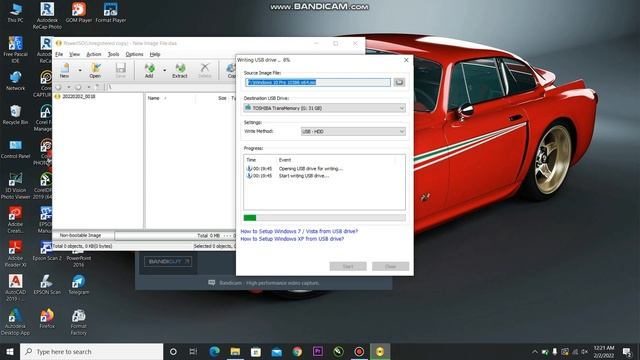Open the New button's dropdown arrow
Image resolution: width=640 pixels, height=360 pixels.
[80, 71]
